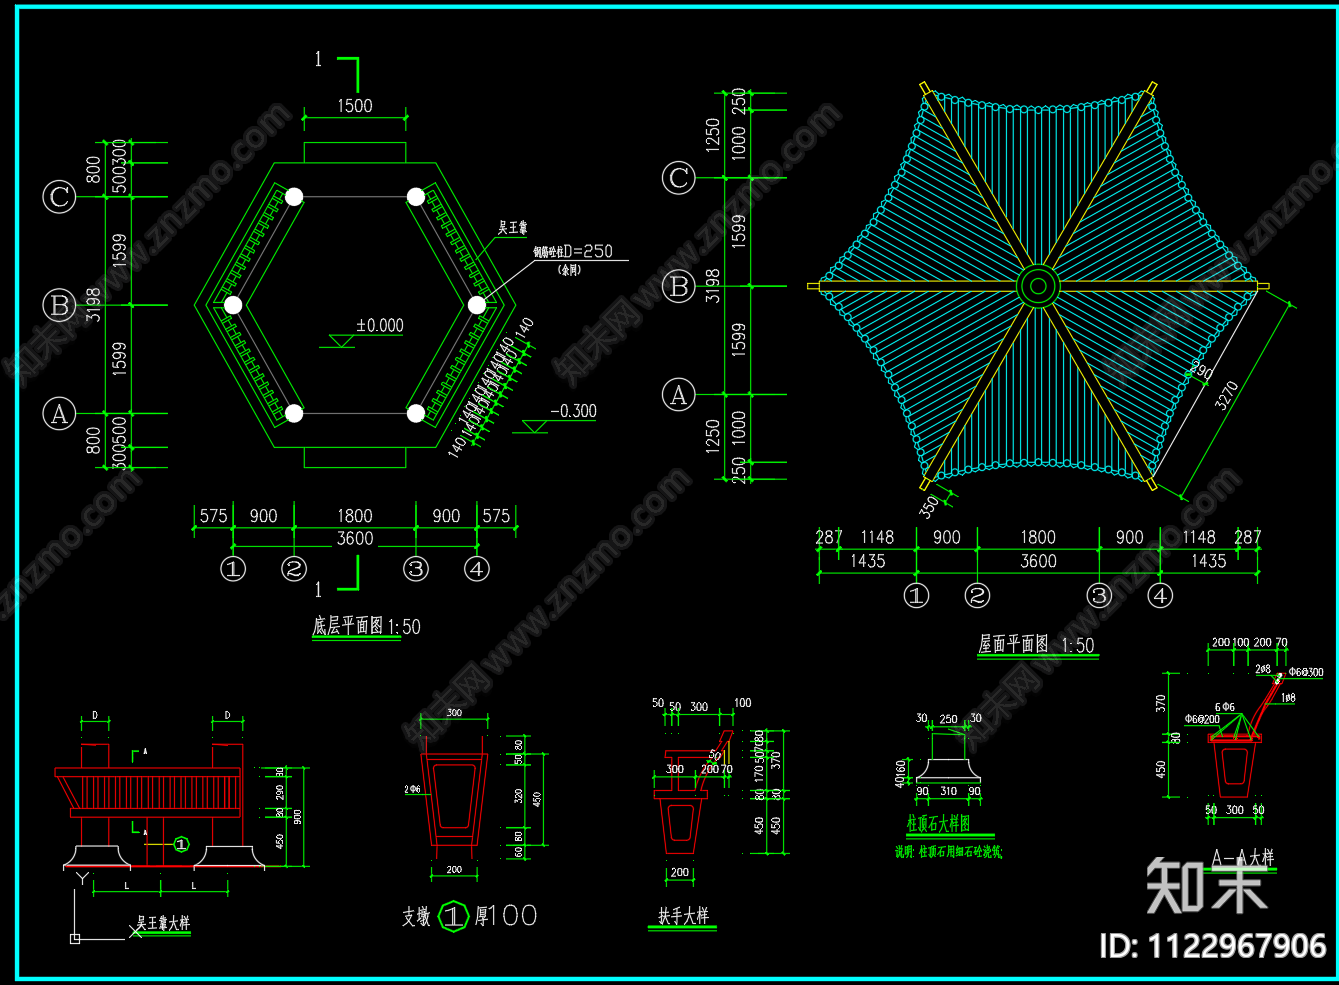Pick axis bubble A of the floor plan
This screenshot has width=1339, height=985.
click(59, 413)
